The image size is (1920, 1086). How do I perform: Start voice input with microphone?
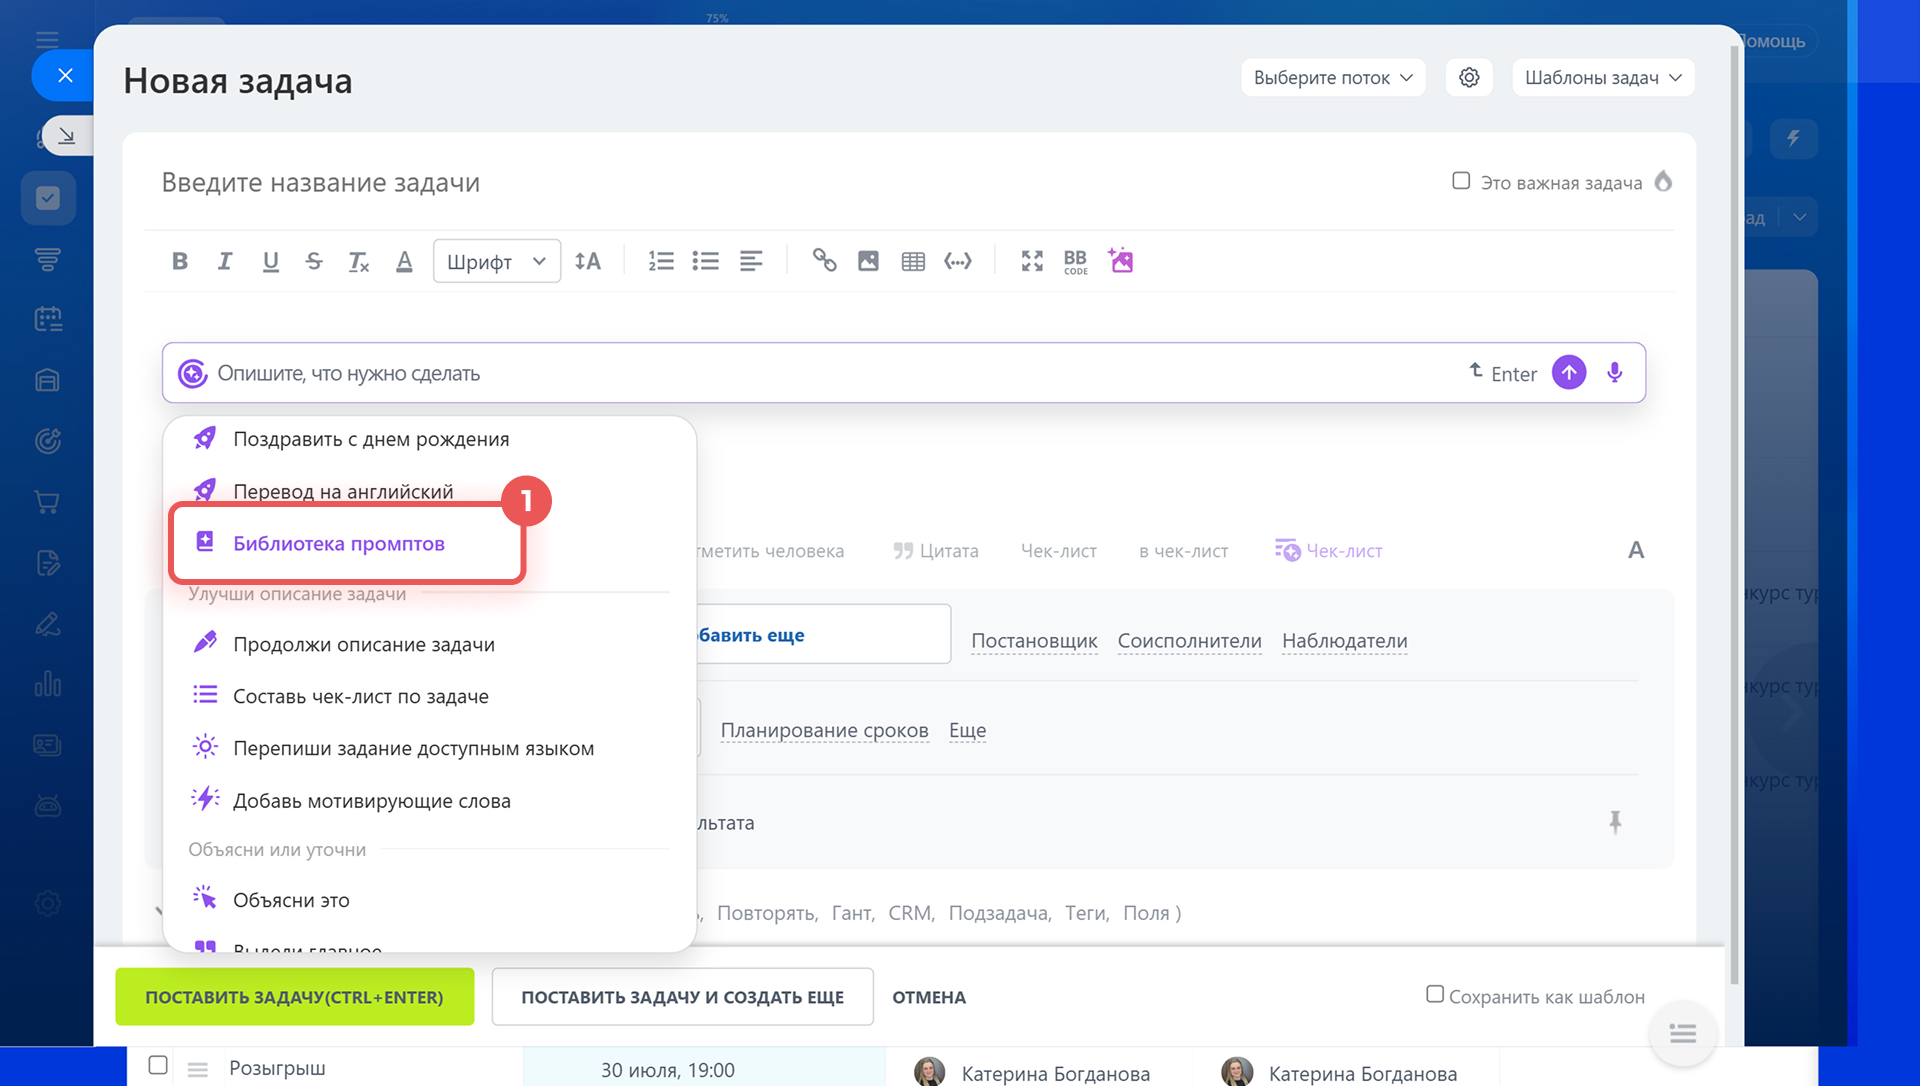click(1615, 373)
